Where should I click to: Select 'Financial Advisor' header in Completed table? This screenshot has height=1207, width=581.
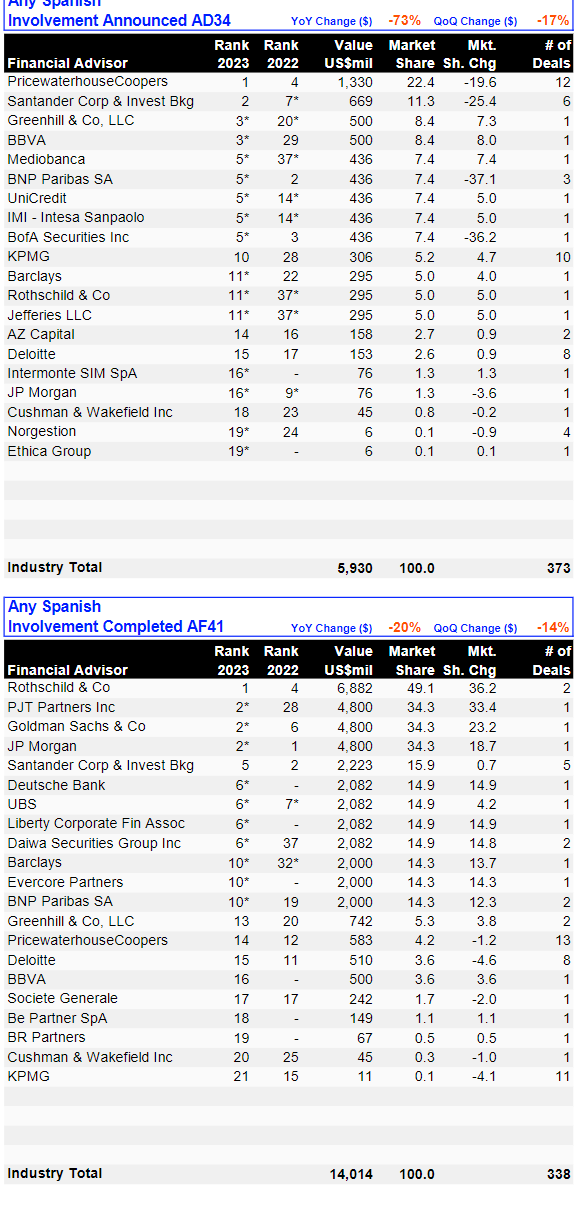point(68,670)
